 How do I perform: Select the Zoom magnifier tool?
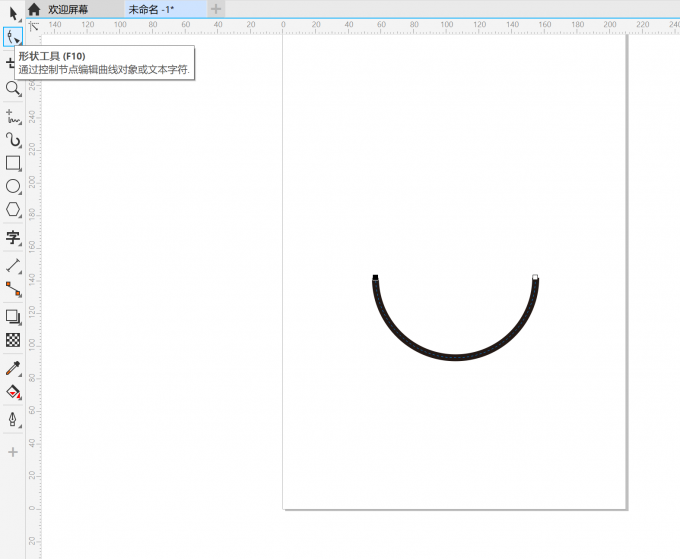13,89
